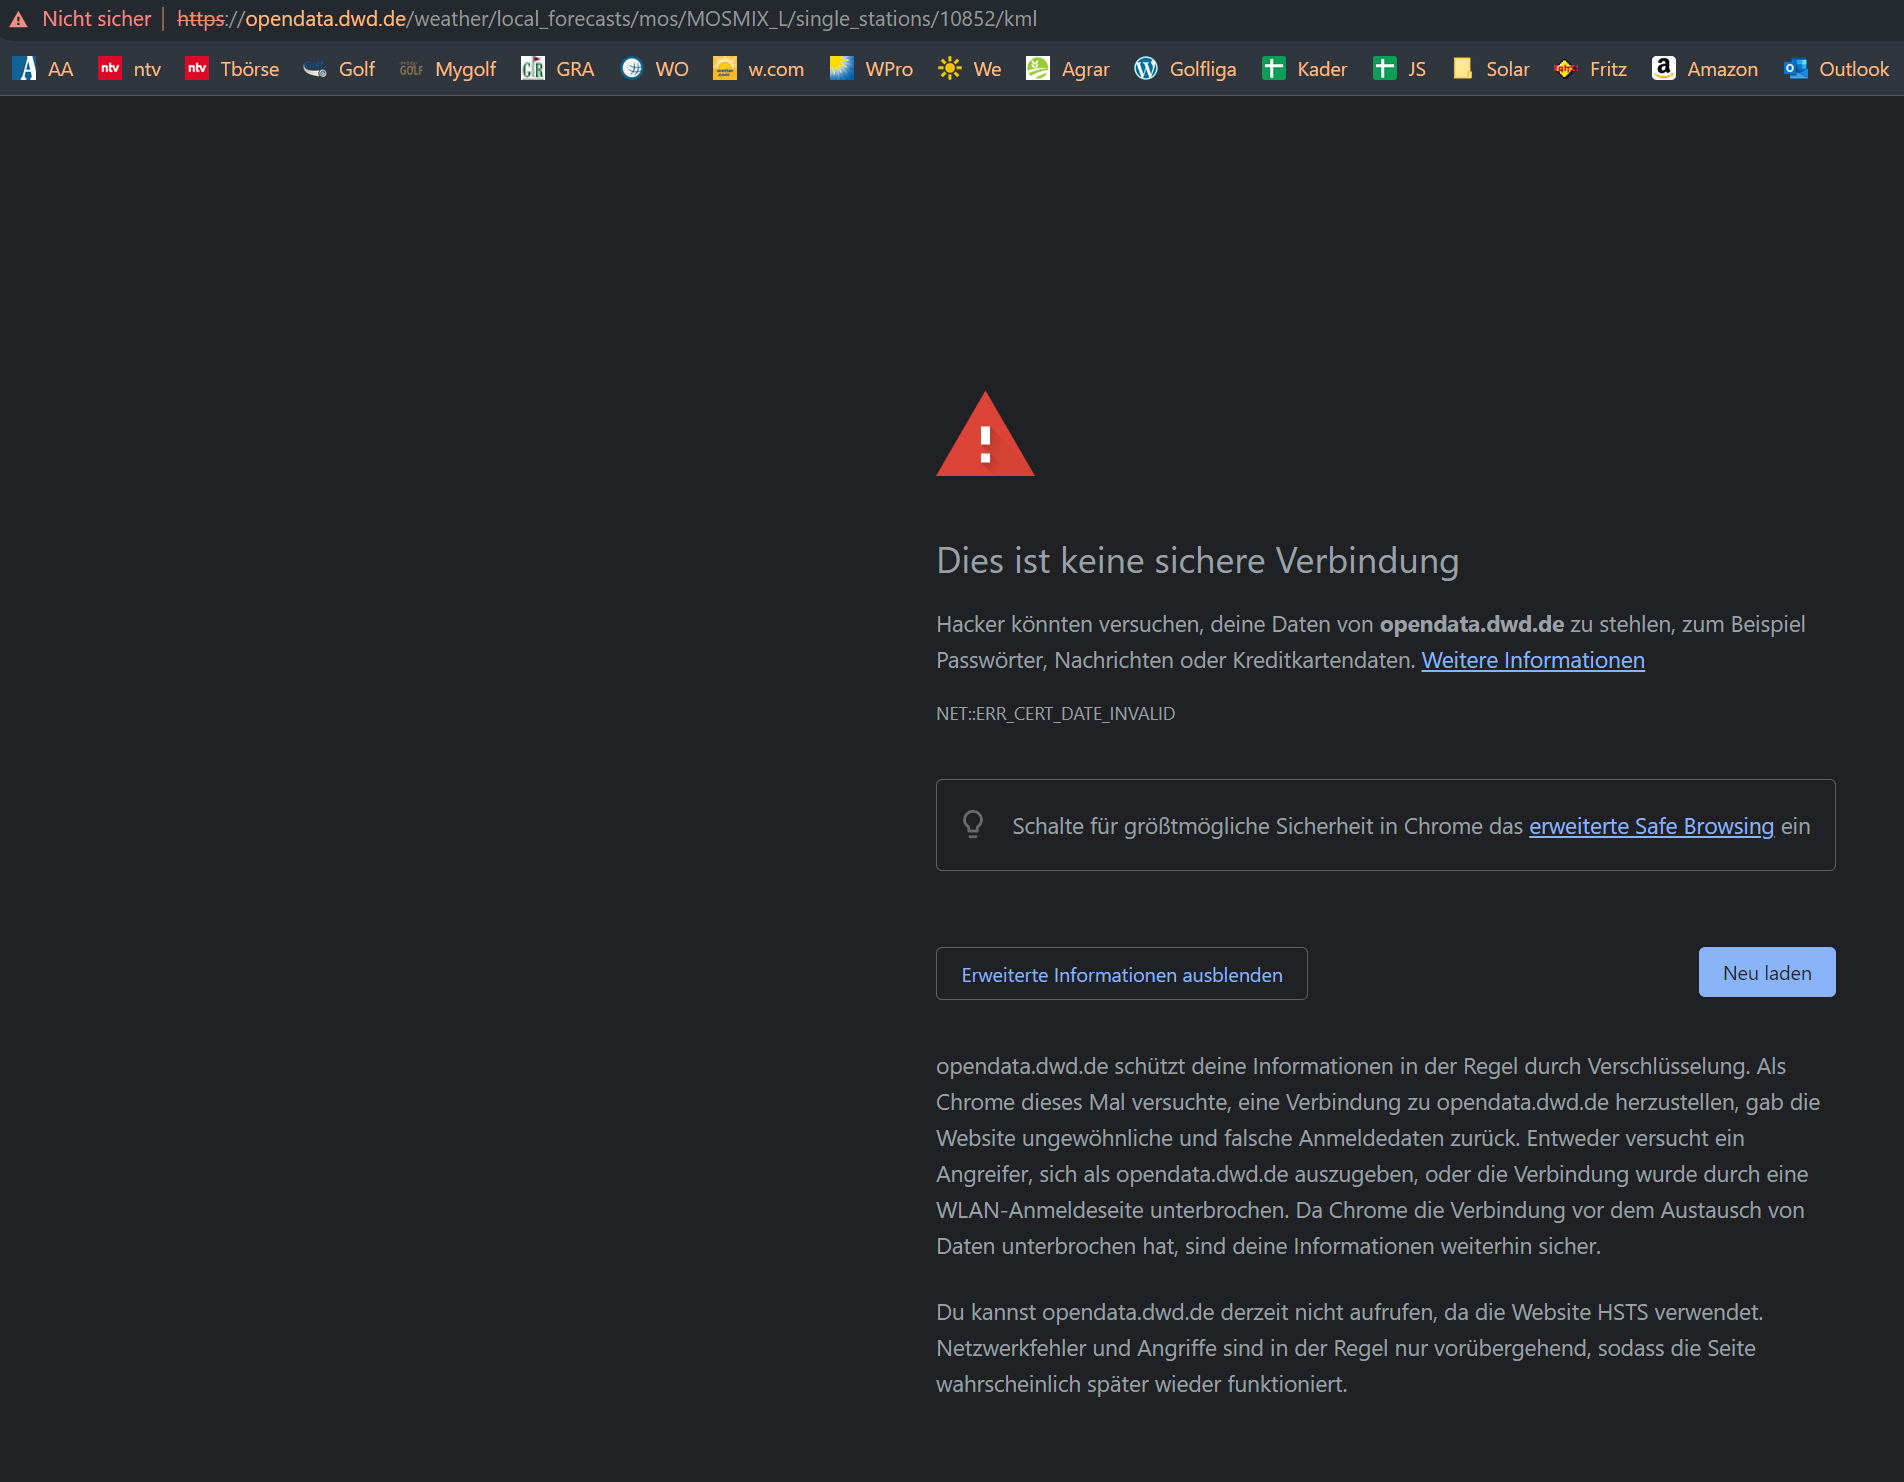Open the Tbörse bookmark
The width and height of the screenshot is (1904, 1482).
point(232,69)
